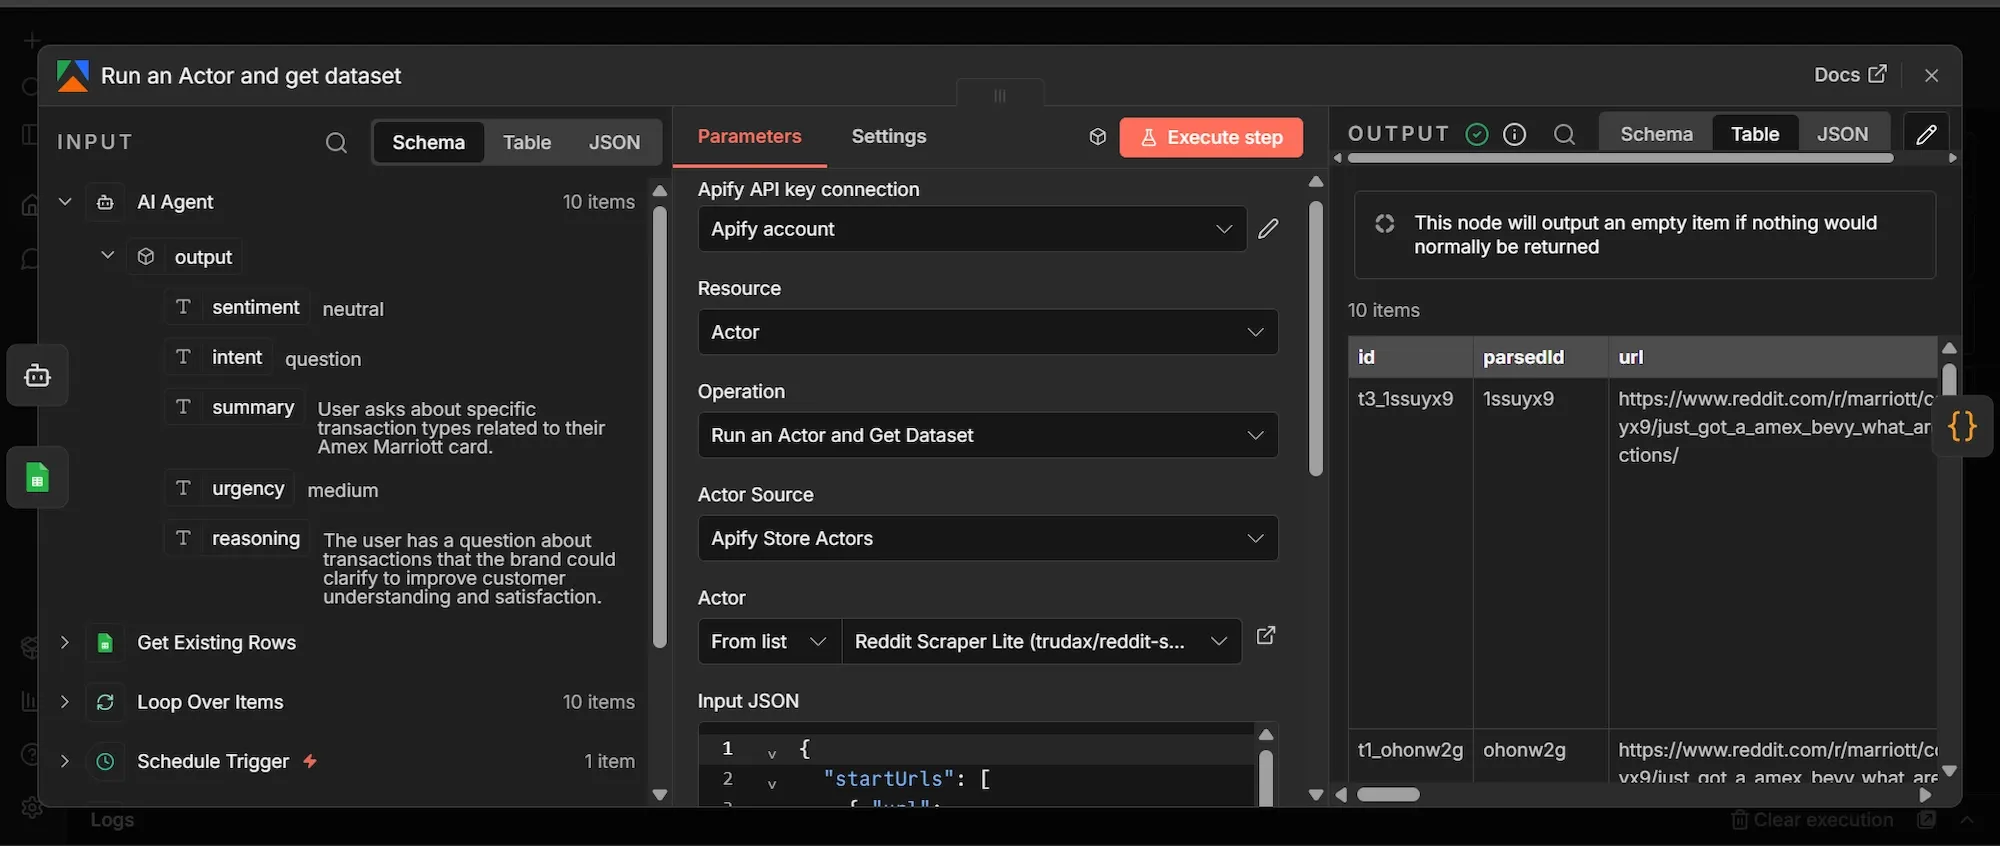Click the output success checkmark icon
The image size is (2000, 846).
point(1476,134)
